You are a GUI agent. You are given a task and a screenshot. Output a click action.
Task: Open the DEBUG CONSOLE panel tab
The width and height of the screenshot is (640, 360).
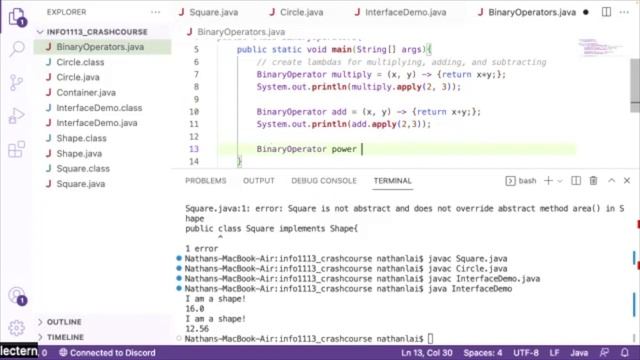(324, 181)
